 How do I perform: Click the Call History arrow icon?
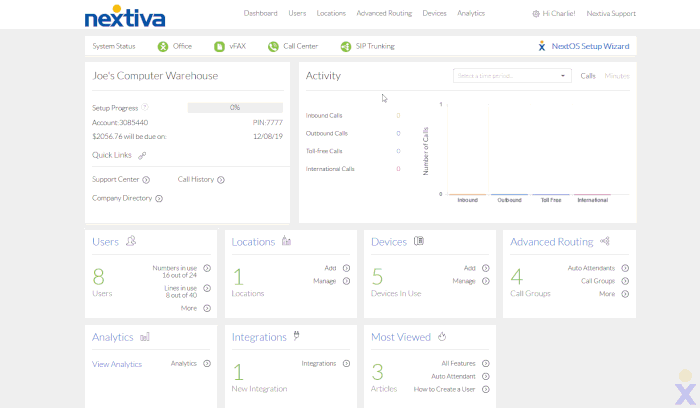(x=221, y=180)
